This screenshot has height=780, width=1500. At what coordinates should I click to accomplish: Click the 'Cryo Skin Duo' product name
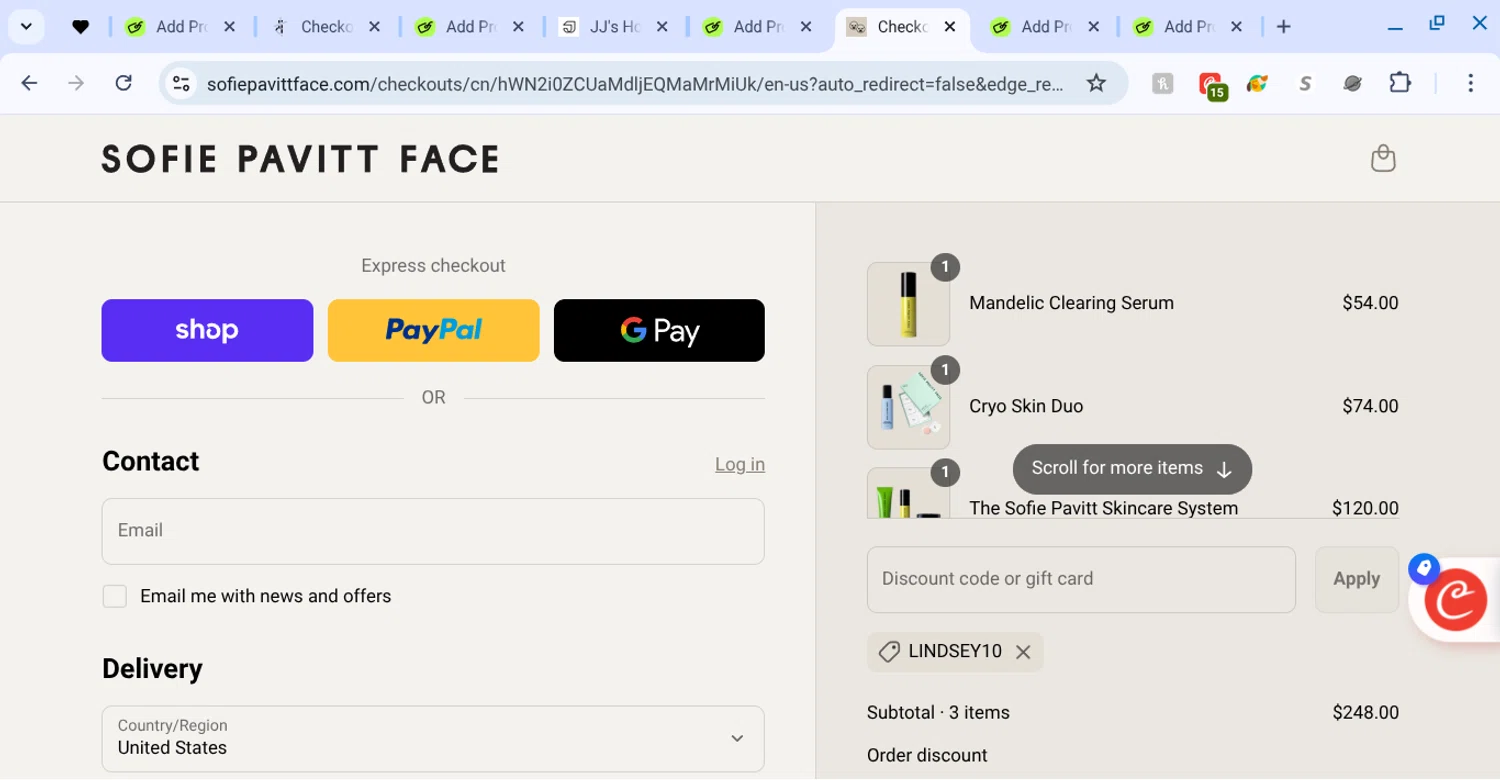1026,406
